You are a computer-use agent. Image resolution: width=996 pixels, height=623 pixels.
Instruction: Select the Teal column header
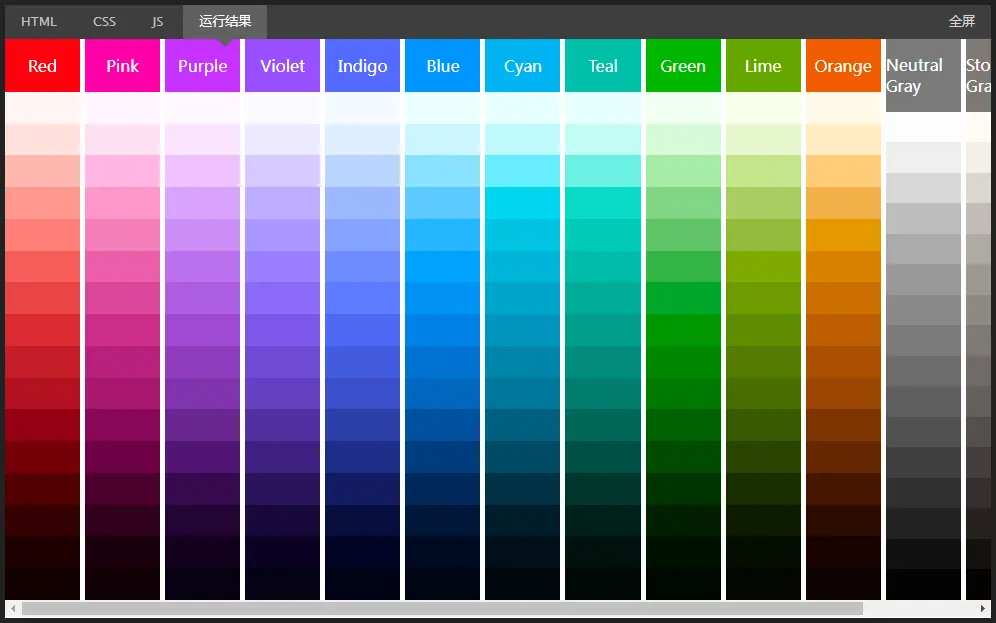point(603,66)
